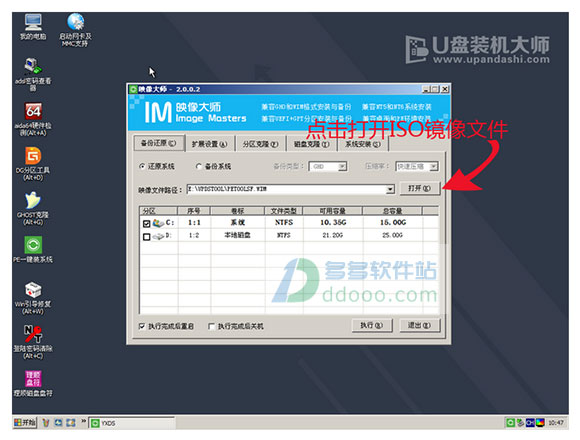Click the green tray icon
This screenshot has width=580, height=440.
[510, 422]
